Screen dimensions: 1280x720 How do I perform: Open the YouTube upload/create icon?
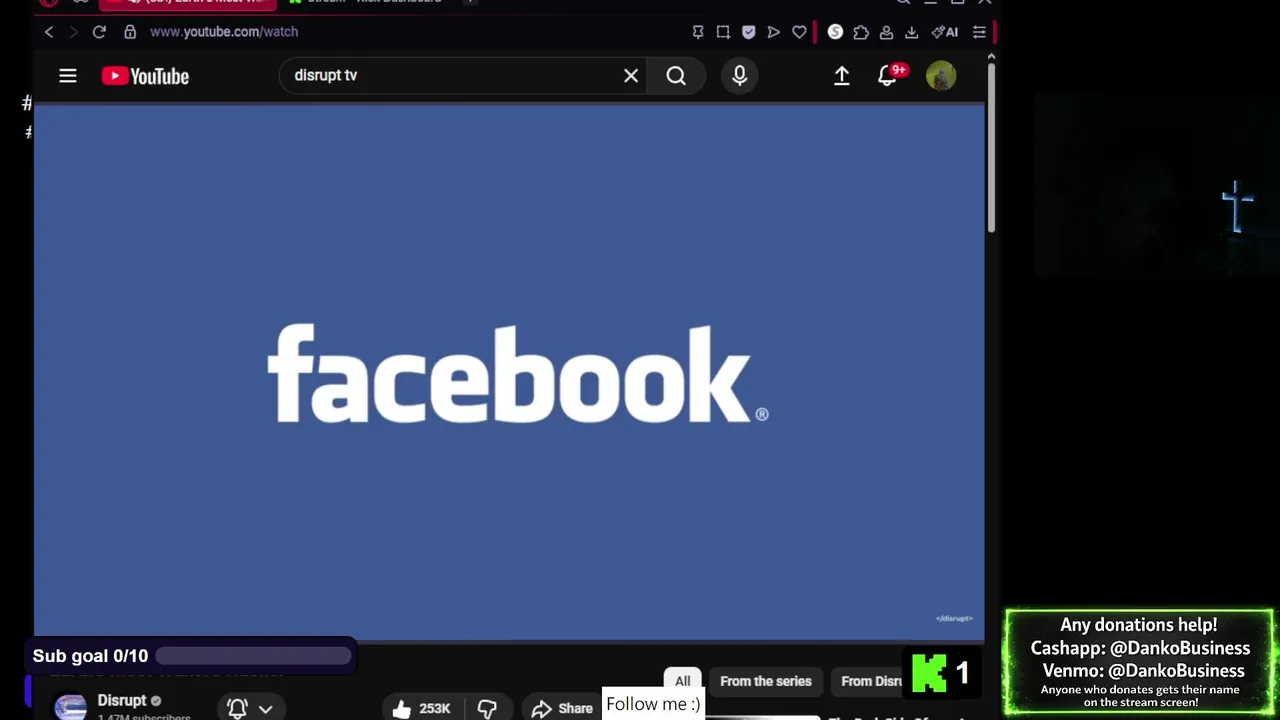(x=842, y=76)
